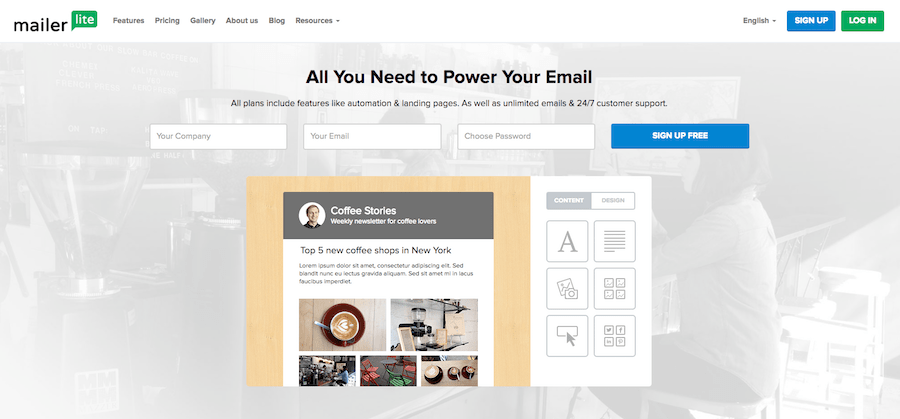The image size is (900, 419).
Task: Focus the Your Email input field
Action: point(372,136)
